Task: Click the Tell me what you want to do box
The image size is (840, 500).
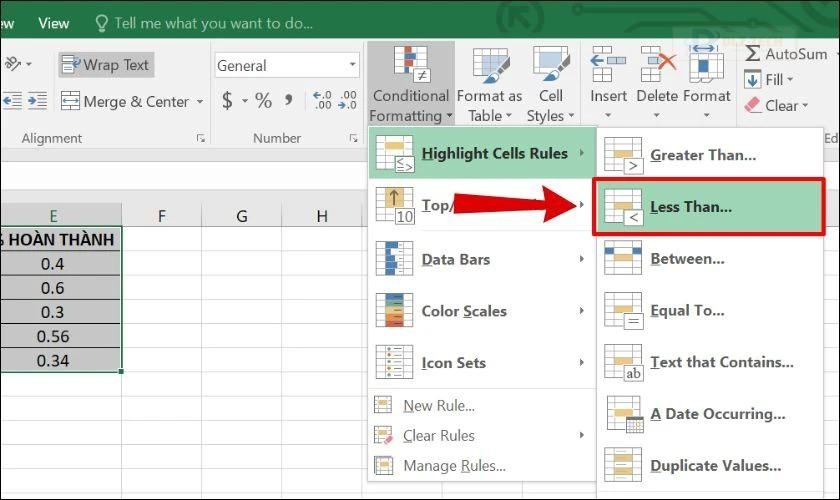Action: click(x=204, y=23)
